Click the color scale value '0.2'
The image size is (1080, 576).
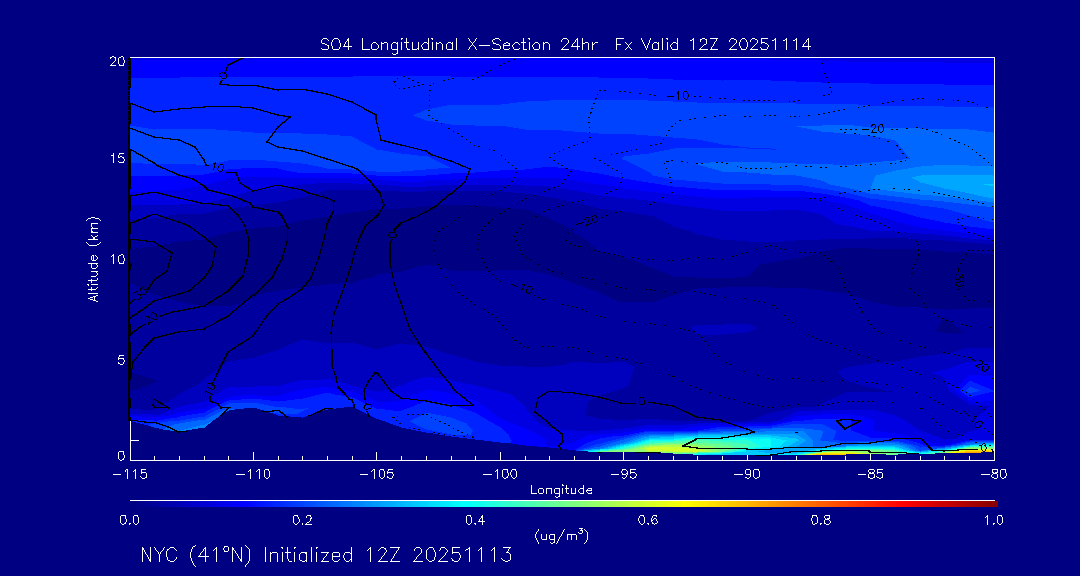pyautogui.click(x=303, y=520)
